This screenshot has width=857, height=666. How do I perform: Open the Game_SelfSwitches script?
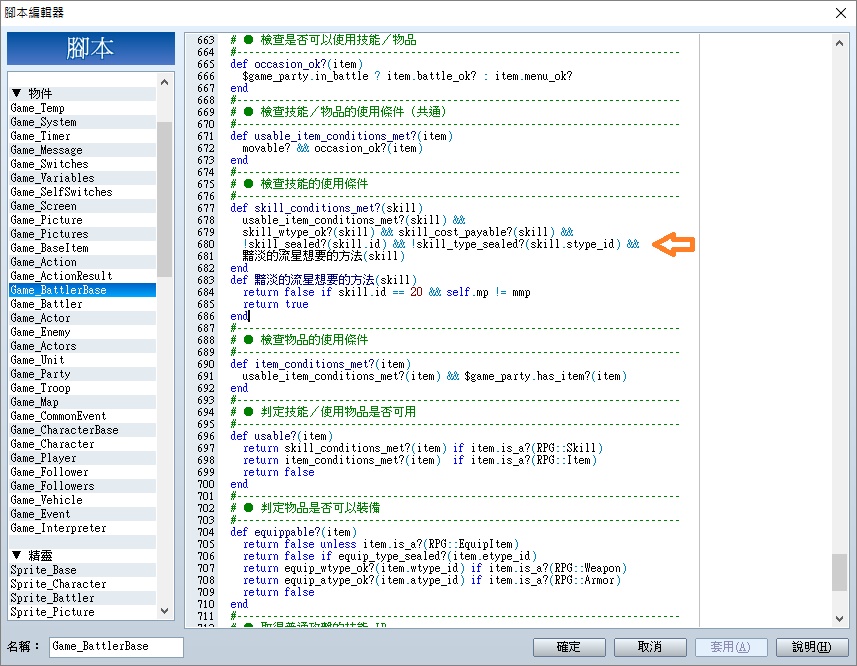pyautogui.click(x=83, y=192)
